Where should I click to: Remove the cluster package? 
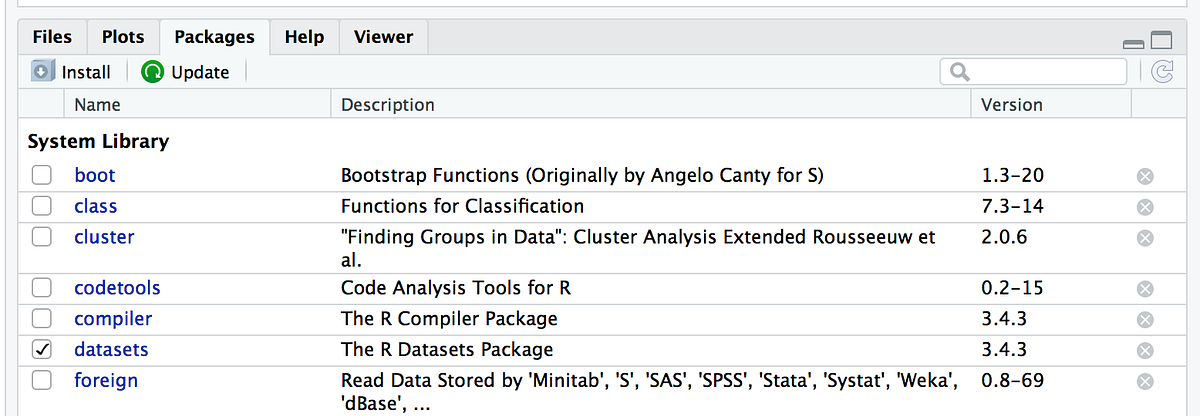pyautogui.click(x=1145, y=238)
